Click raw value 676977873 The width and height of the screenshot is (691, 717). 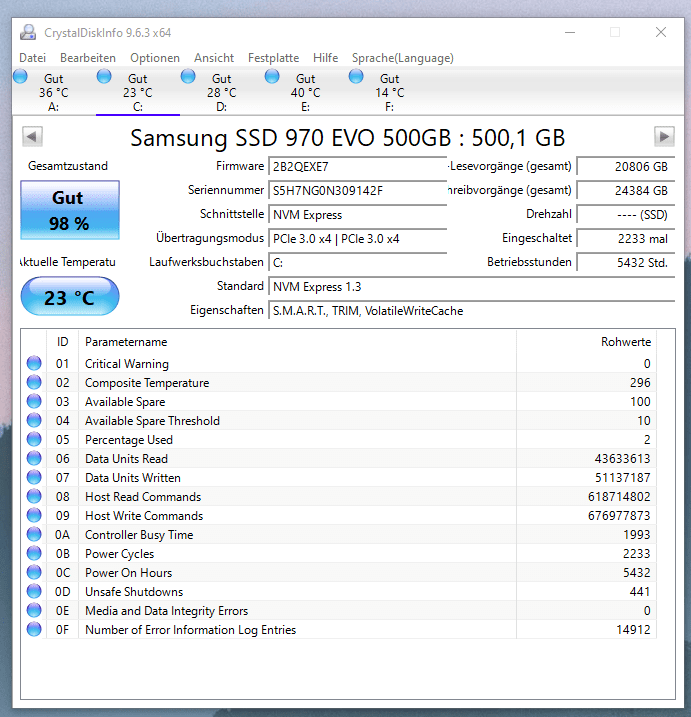[619, 516]
